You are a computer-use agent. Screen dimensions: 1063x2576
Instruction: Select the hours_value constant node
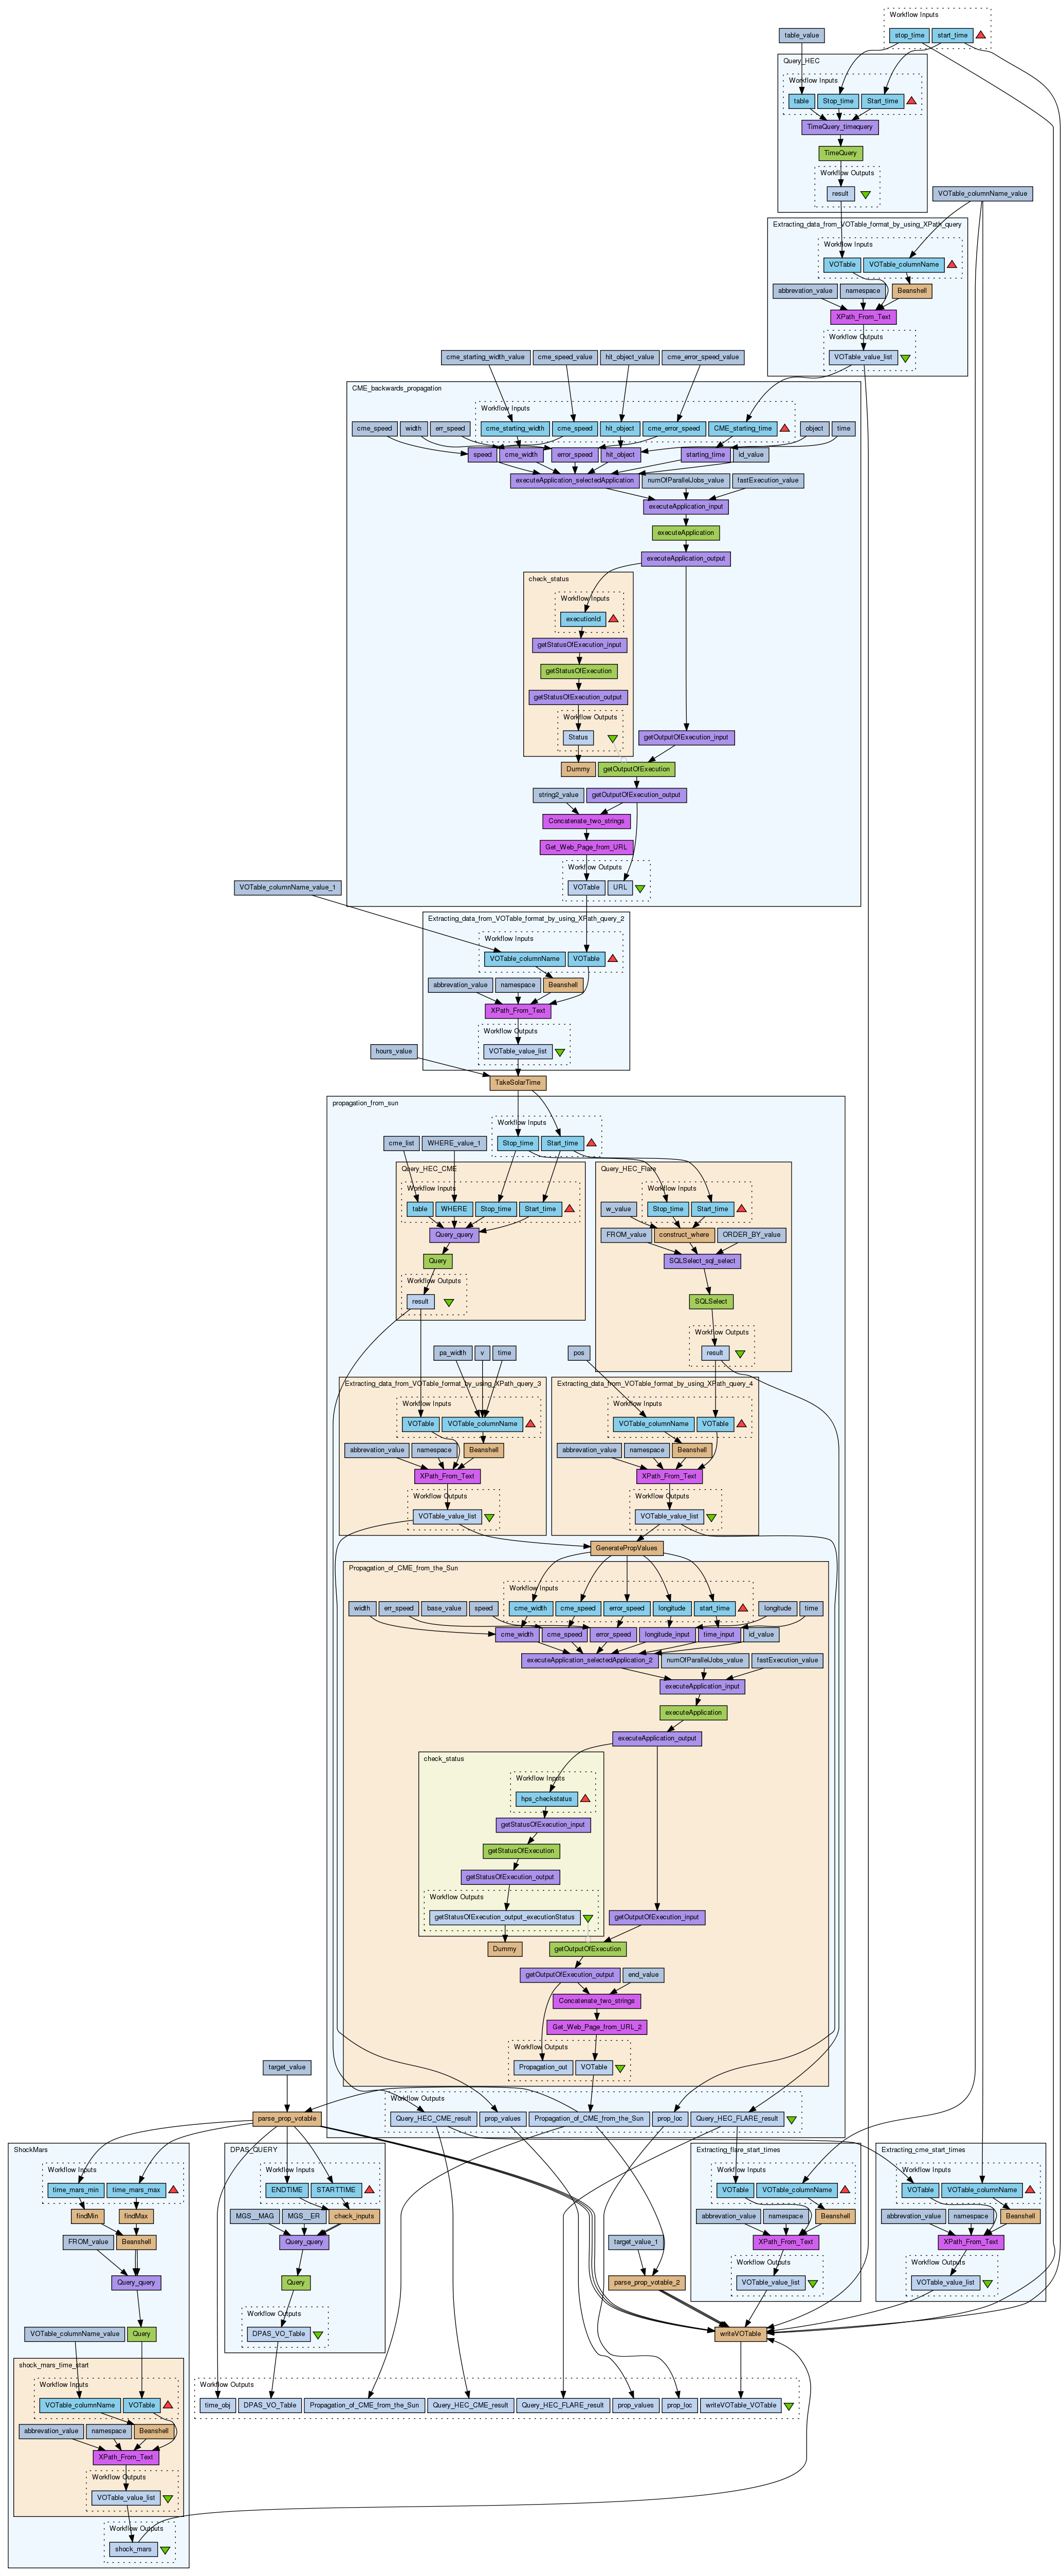point(393,1051)
